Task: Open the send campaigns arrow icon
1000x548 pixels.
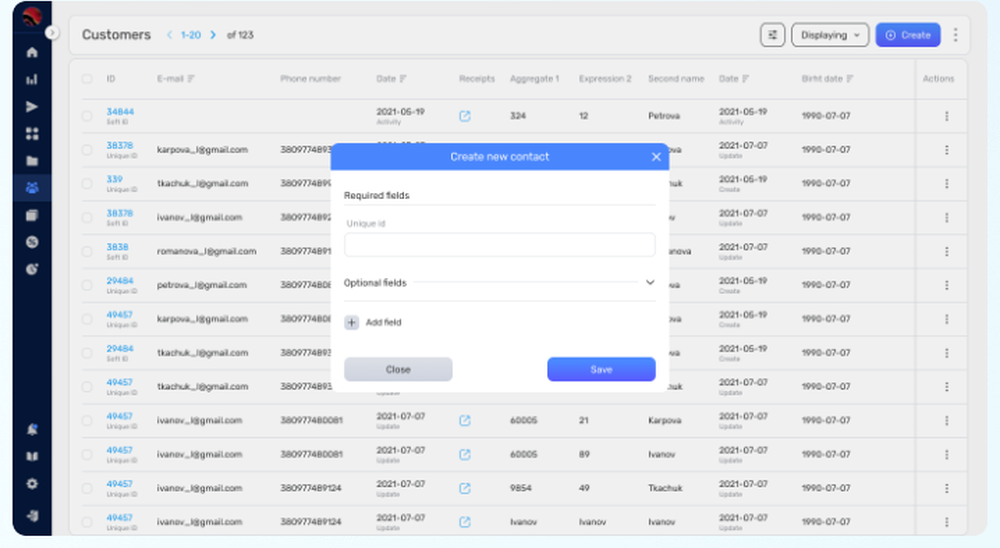Action: coord(32,107)
